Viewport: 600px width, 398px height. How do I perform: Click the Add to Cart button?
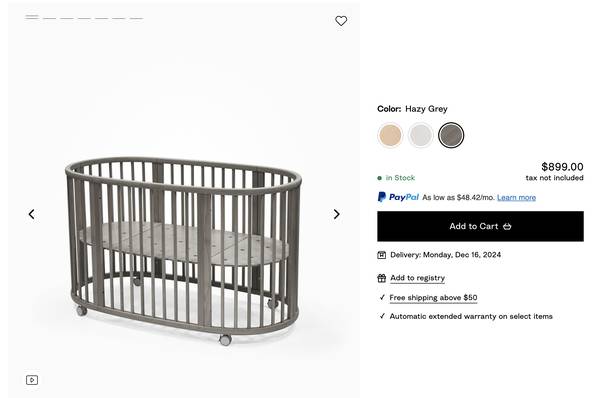coord(480,226)
